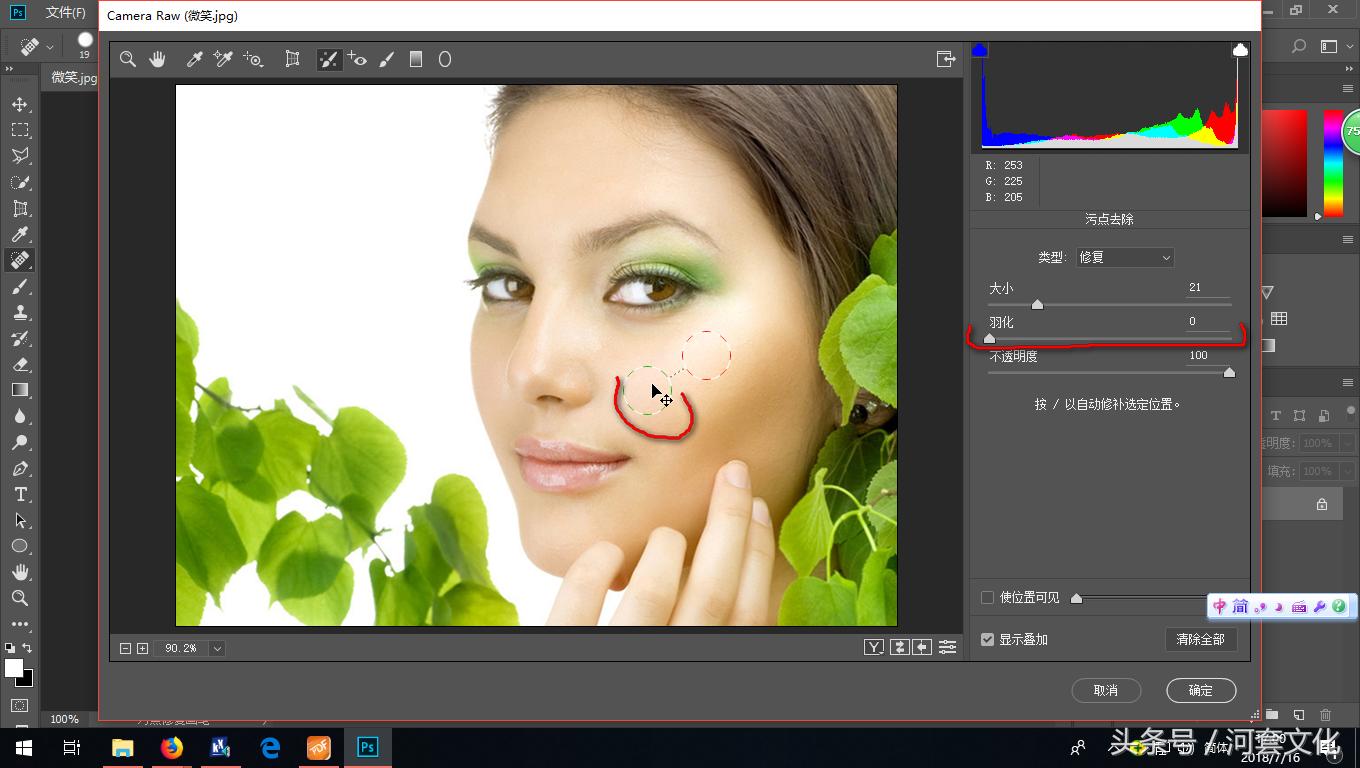
Task: Select the Radial Filter tool
Action: 444,59
